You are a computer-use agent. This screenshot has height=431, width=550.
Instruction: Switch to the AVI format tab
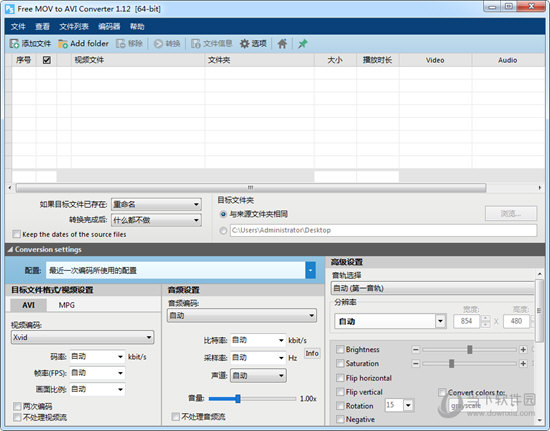click(x=28, y=305)
